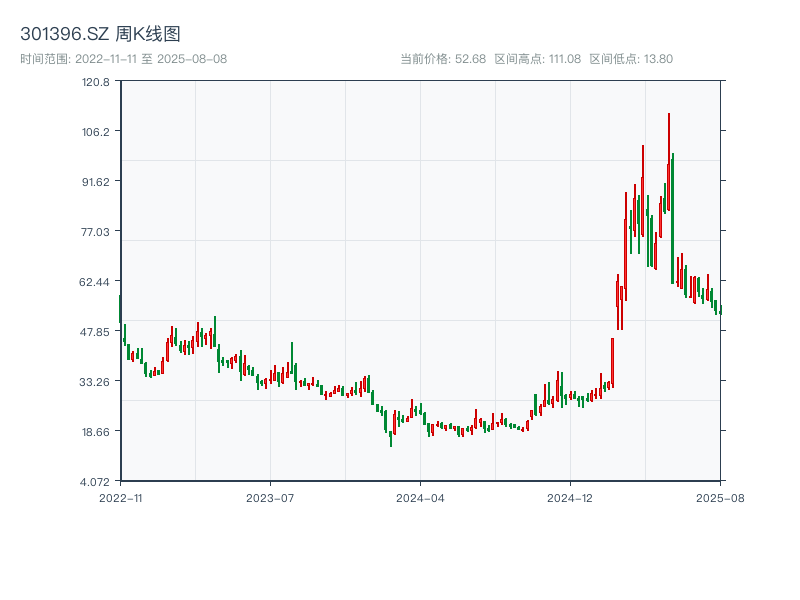Click the current price value 当前价格: 52.68

pos(443,59)
